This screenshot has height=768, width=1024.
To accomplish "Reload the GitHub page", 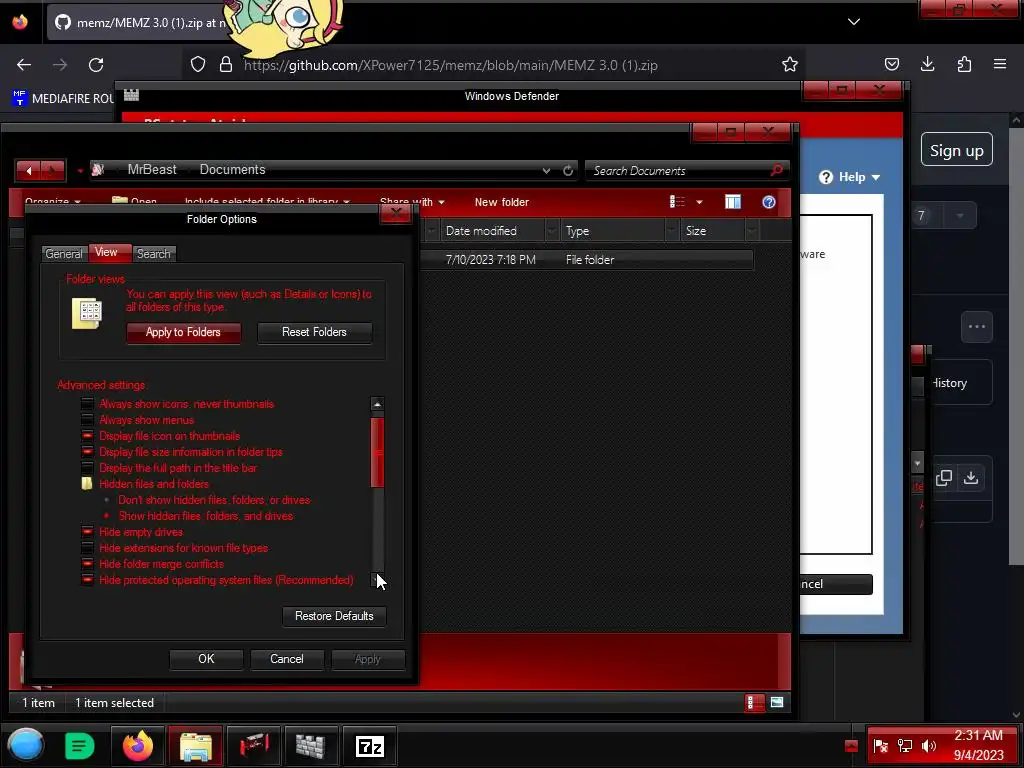I will [x=96, y=65].
